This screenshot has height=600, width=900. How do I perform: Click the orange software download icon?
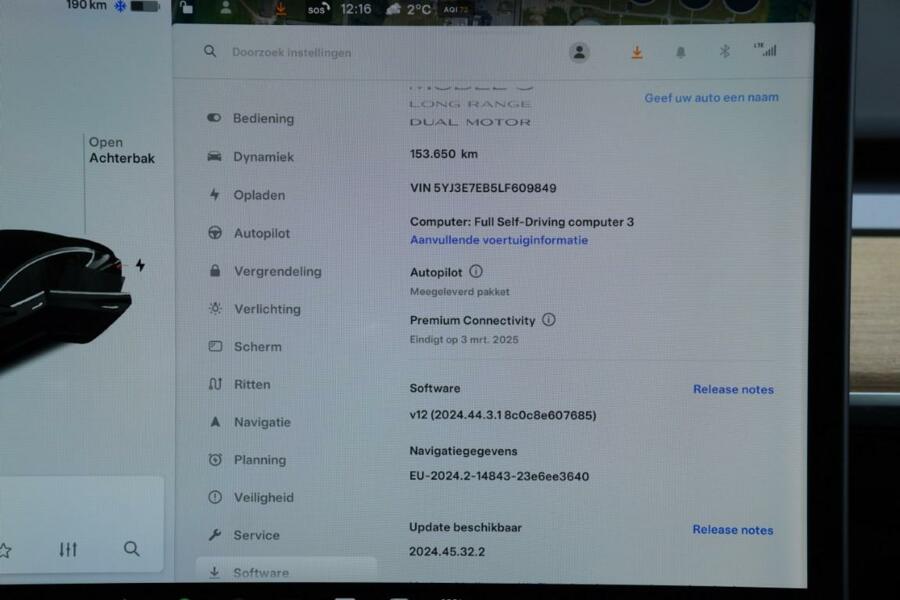pyautogui.click(x=637, y=53)
